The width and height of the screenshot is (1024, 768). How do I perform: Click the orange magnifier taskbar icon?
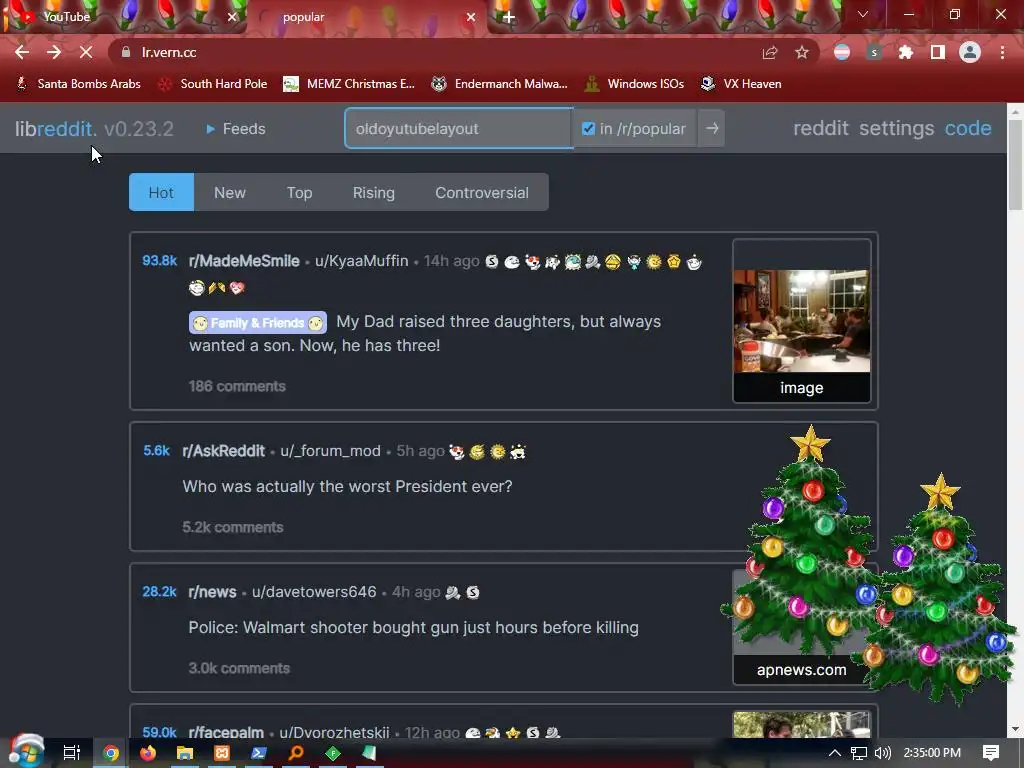296,753
